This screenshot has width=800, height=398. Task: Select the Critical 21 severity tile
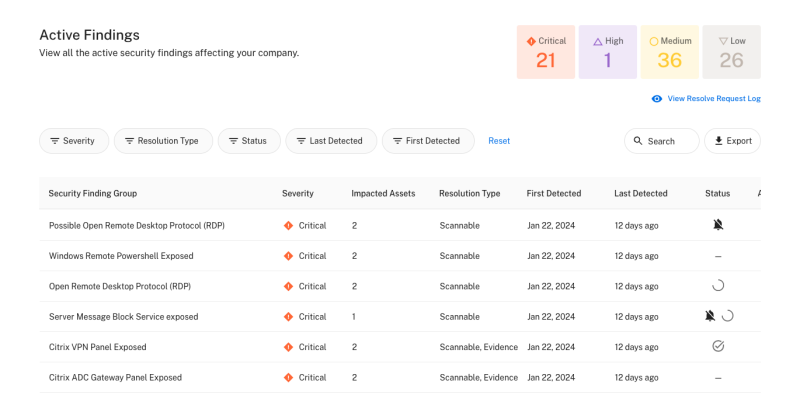[546, 52]
